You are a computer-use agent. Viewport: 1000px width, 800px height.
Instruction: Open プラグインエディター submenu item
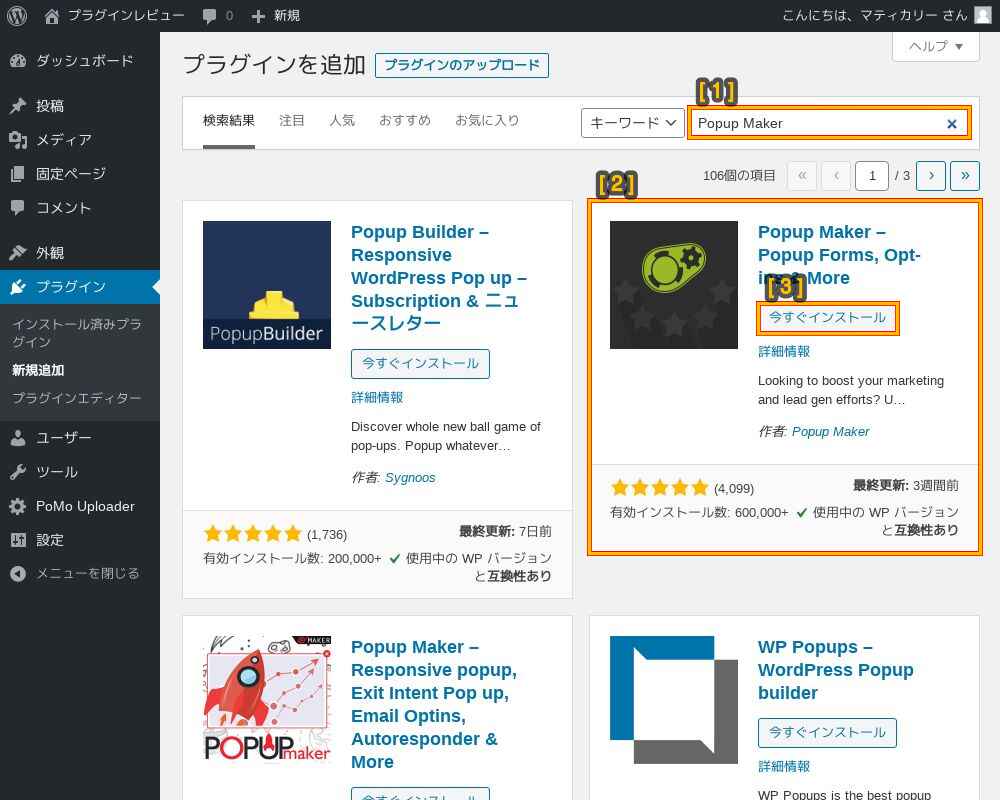pos(77,398)
